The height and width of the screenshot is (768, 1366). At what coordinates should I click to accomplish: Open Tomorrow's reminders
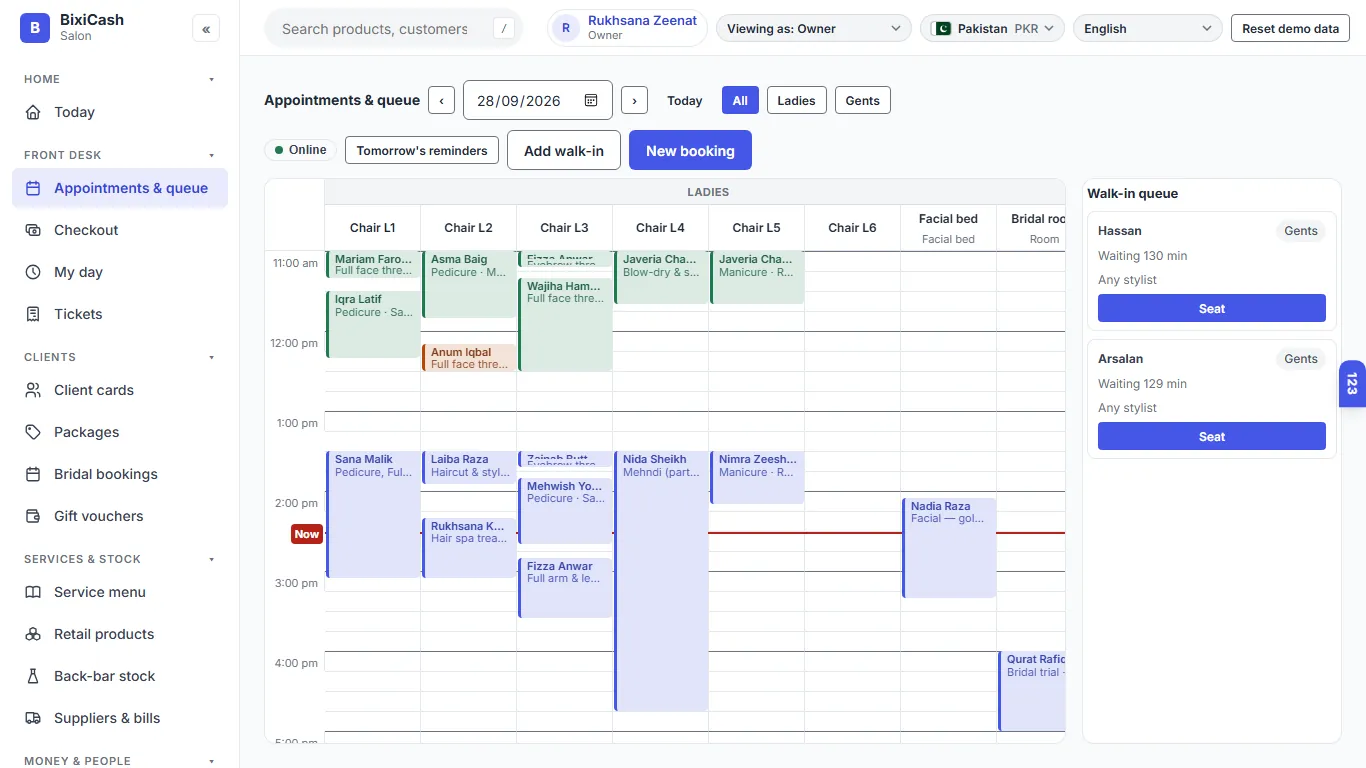pos(422,150)
